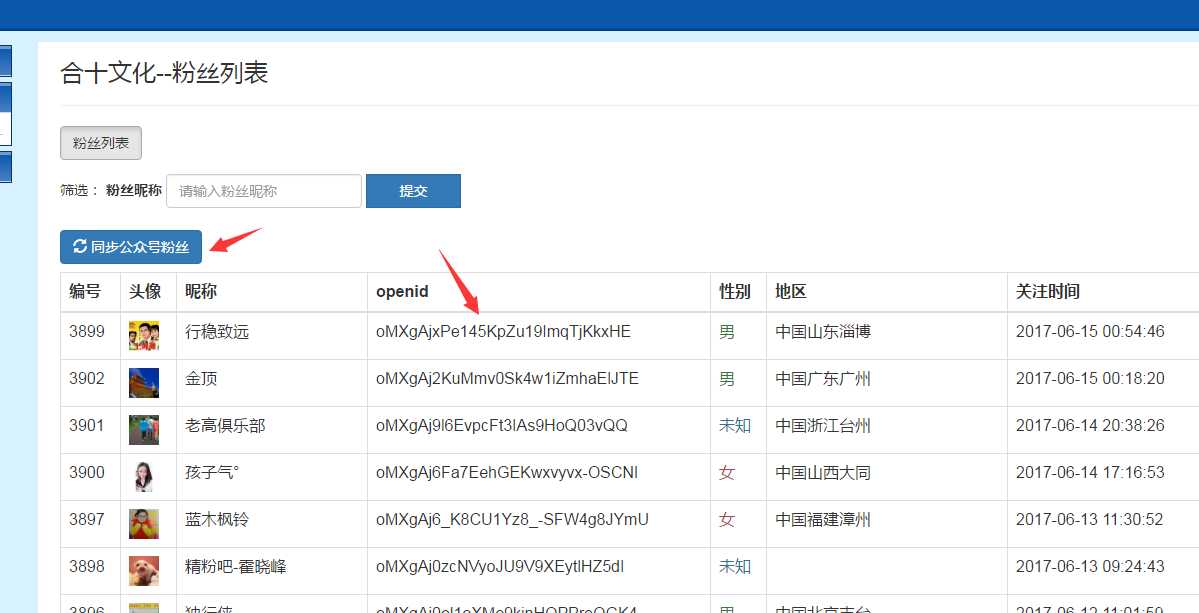This screenshot has width=1199, height=613.
Task: Click nickname 精粉吧-霍晓峰
Action: pyautogui.click(x=236, y=566)
